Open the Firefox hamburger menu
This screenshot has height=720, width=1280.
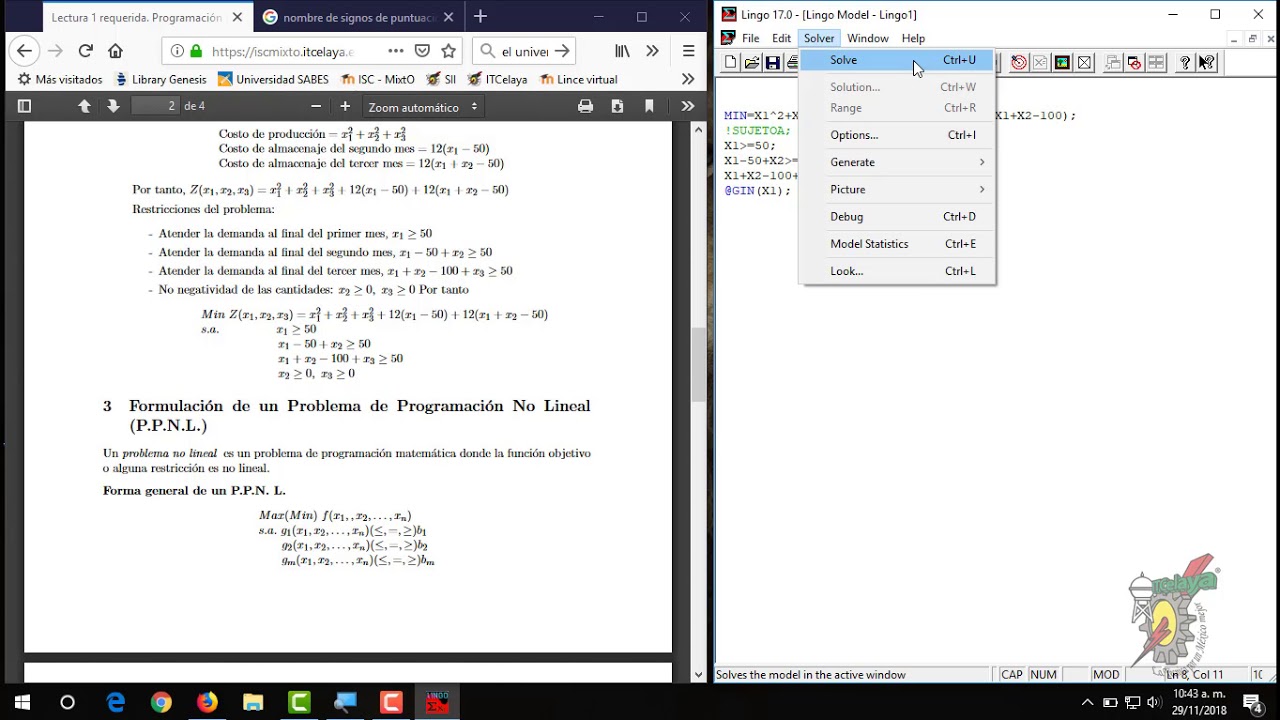688,51
